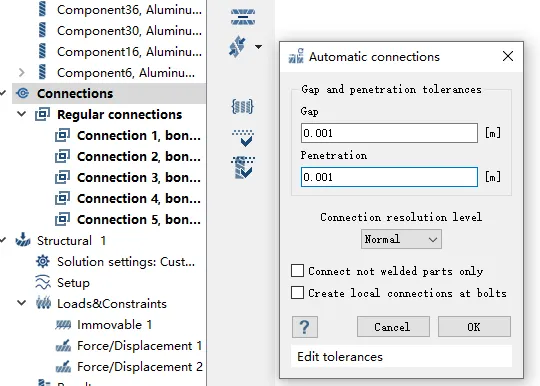540x386 pixels.
Task: Click the Loads&Constraints icon
Action: coord(43,303)
